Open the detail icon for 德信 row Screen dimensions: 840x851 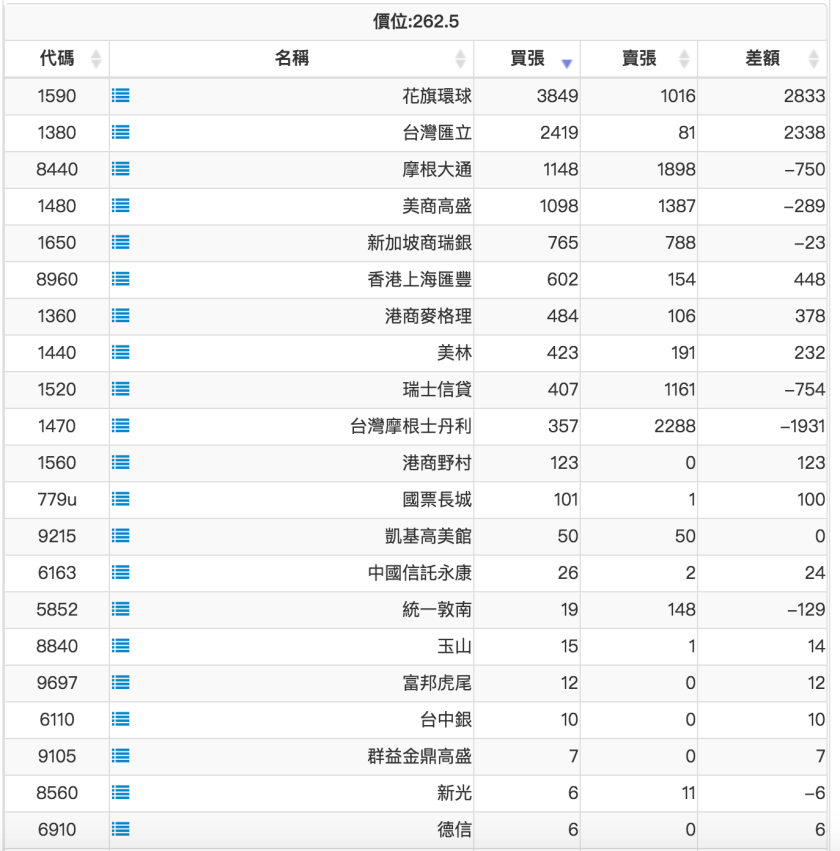(x=120, y=829)
